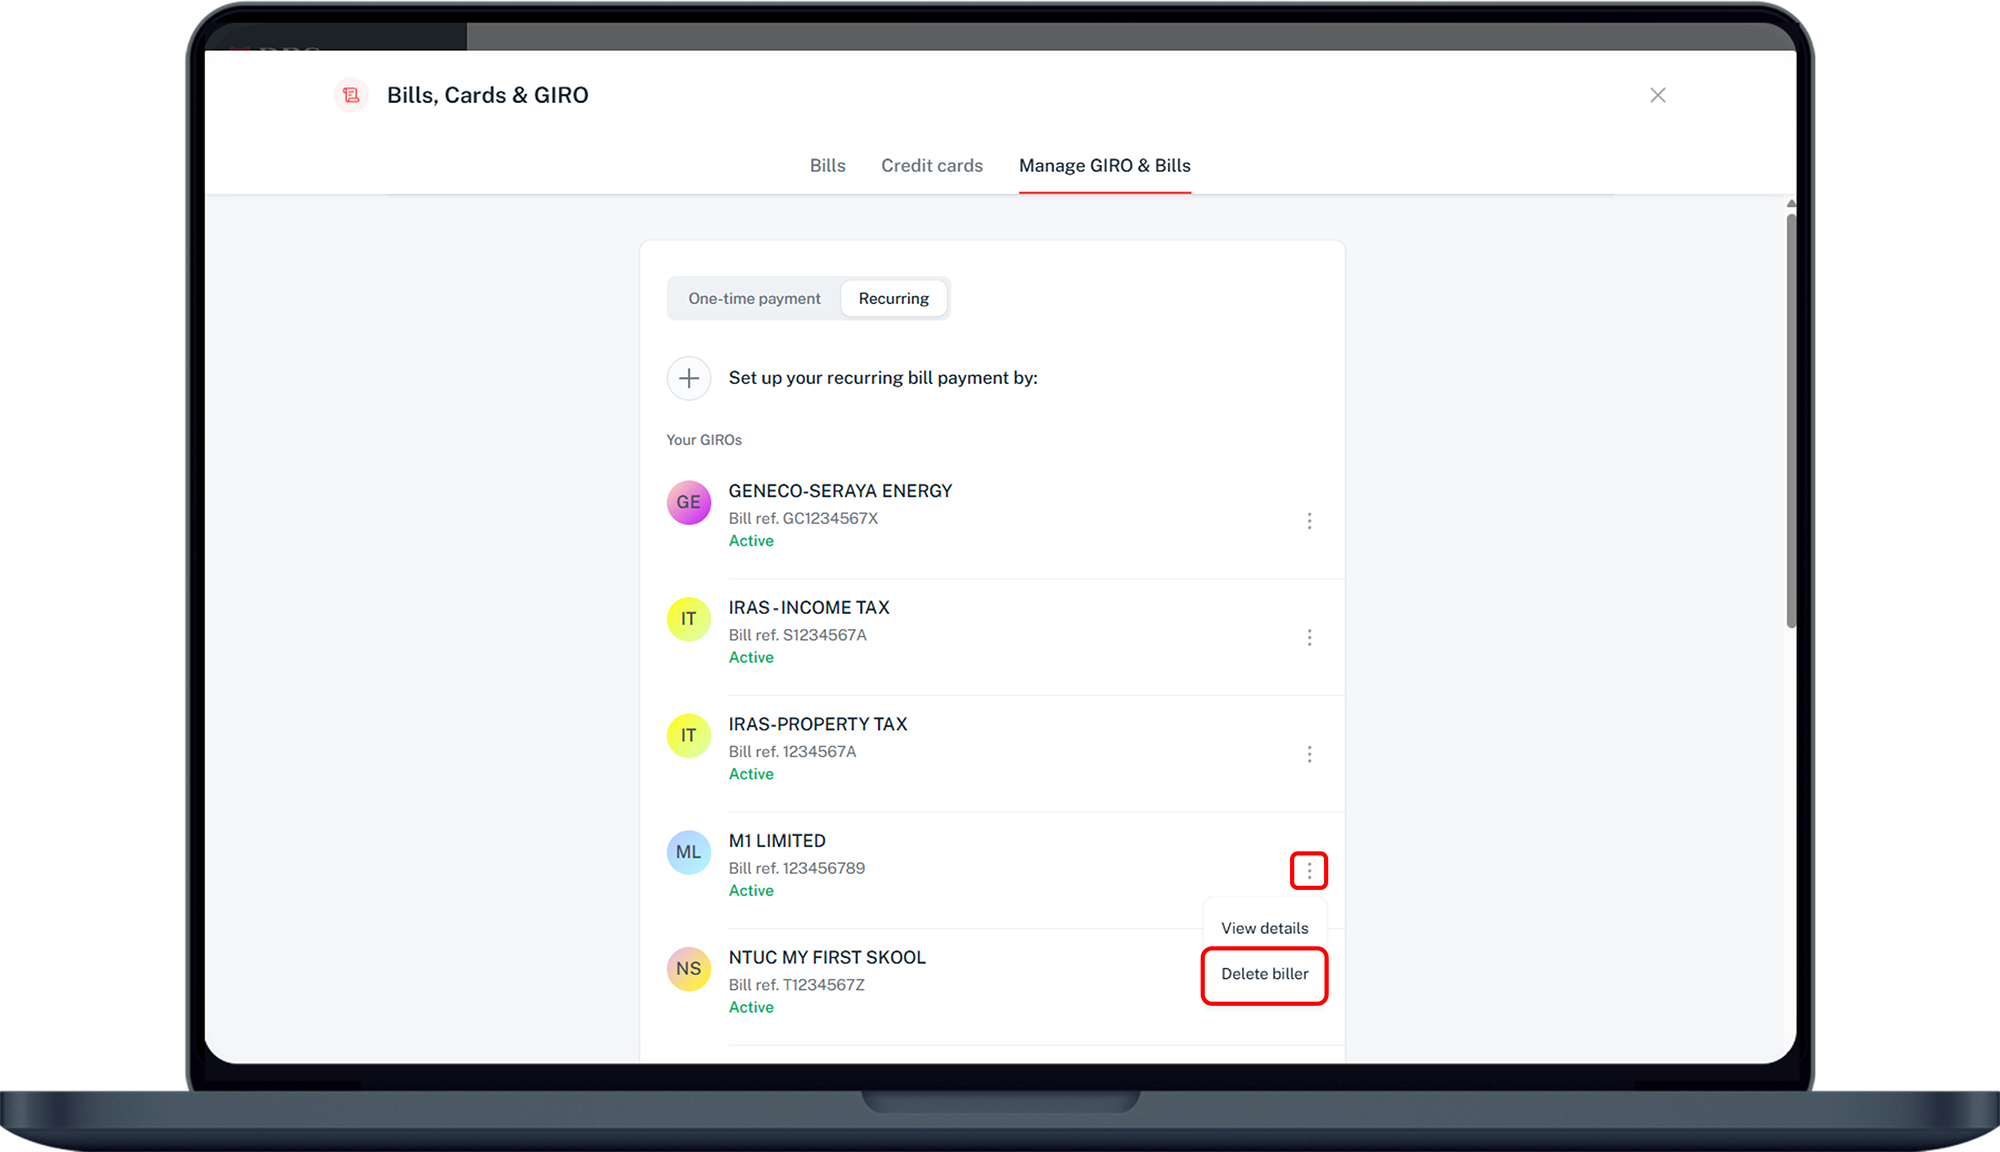Click Bill ref. S1234567A

point(798,635)
